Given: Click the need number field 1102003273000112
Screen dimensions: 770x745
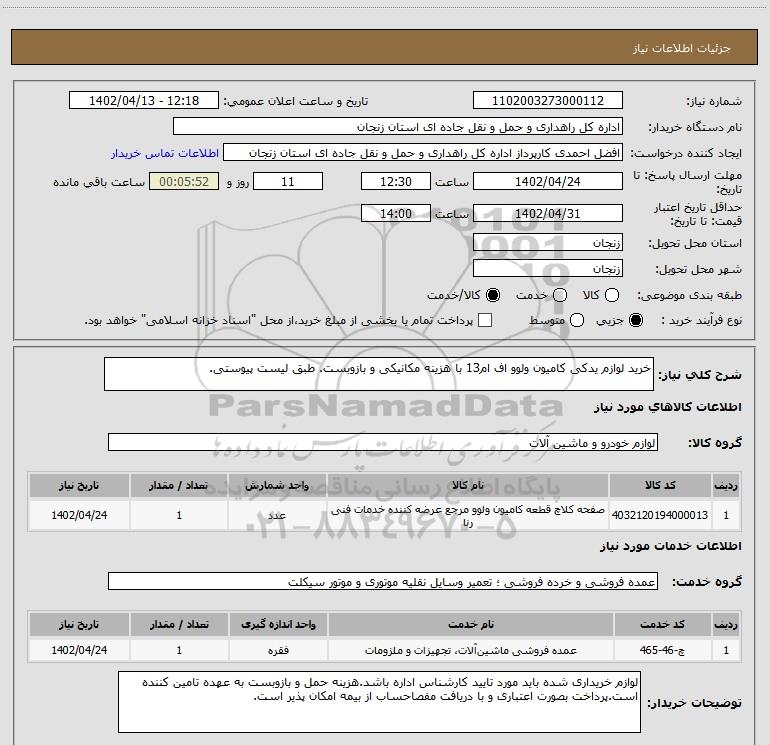Looking at the screenshot, I should [548, 100].
